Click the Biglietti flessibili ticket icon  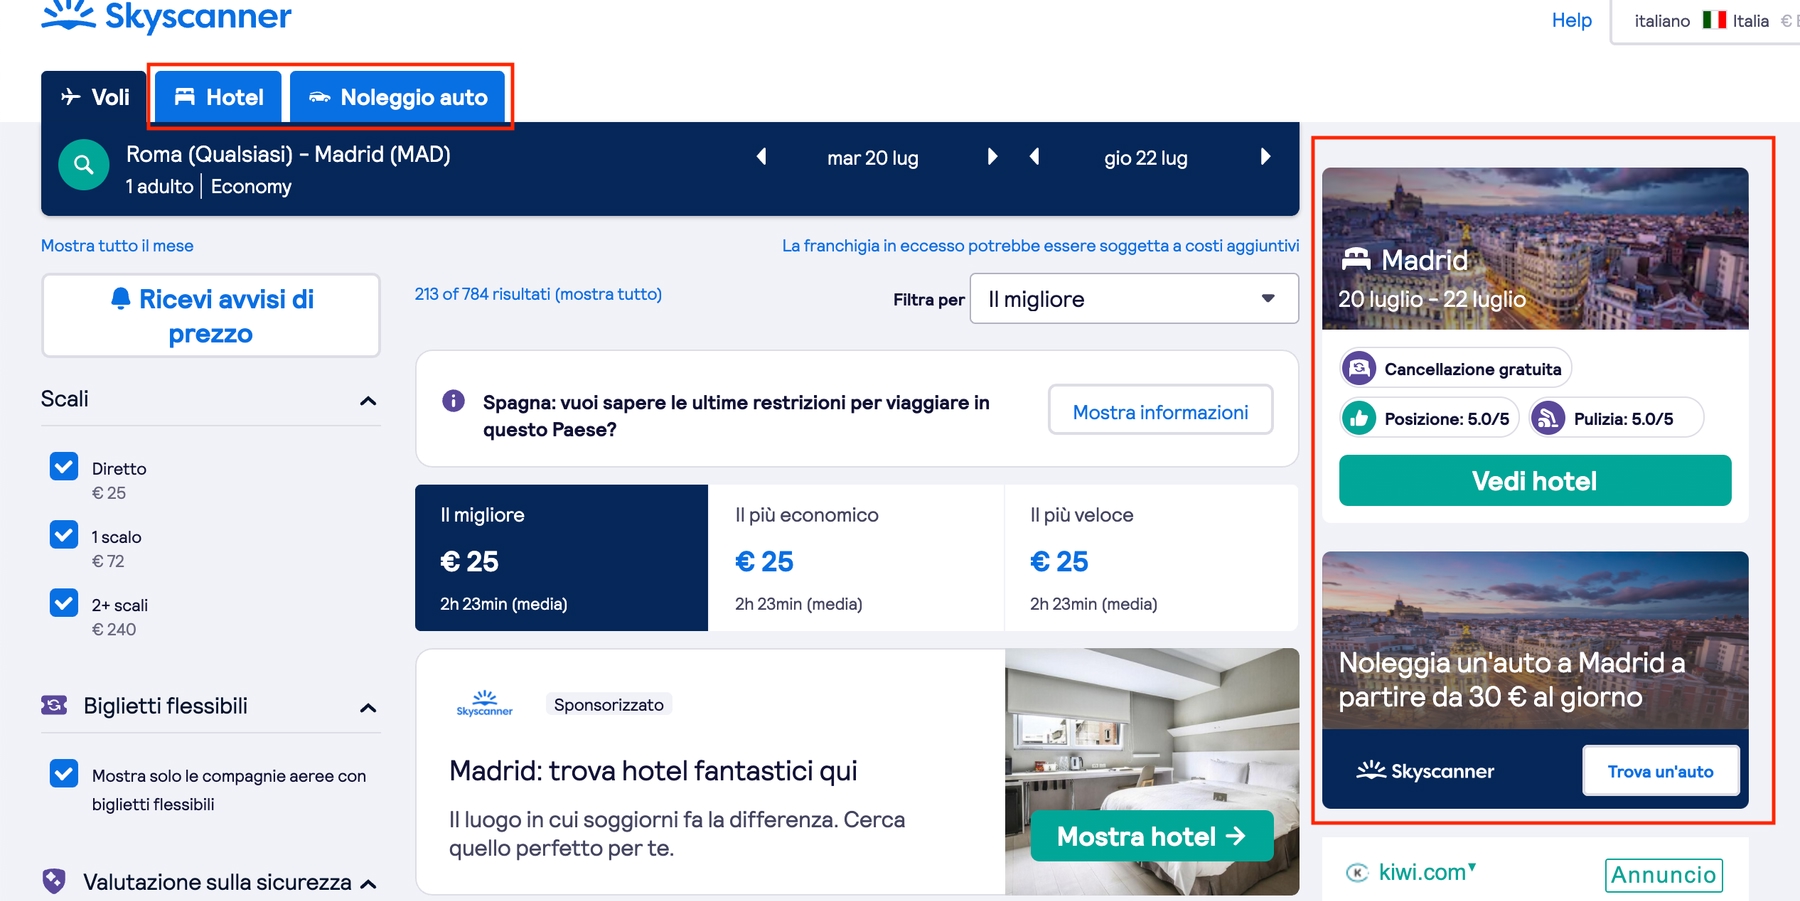pyautogui.click(x=54, y=705)
